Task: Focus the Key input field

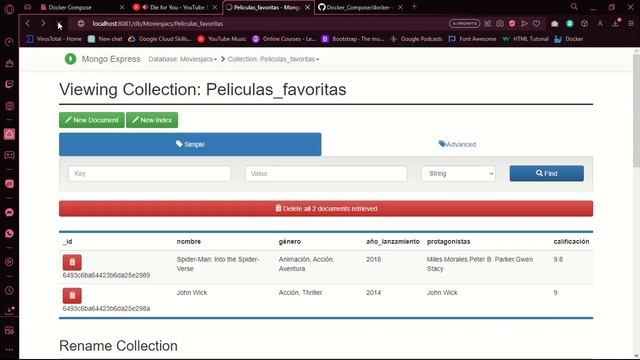Action: coord(149,173)
